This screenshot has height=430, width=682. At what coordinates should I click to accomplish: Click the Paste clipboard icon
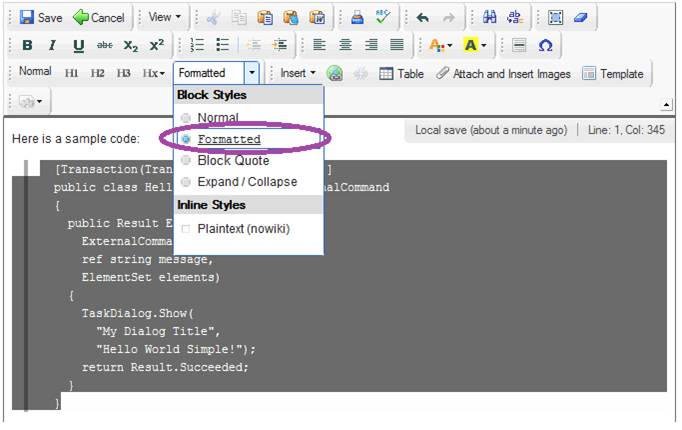pos(265,18)
